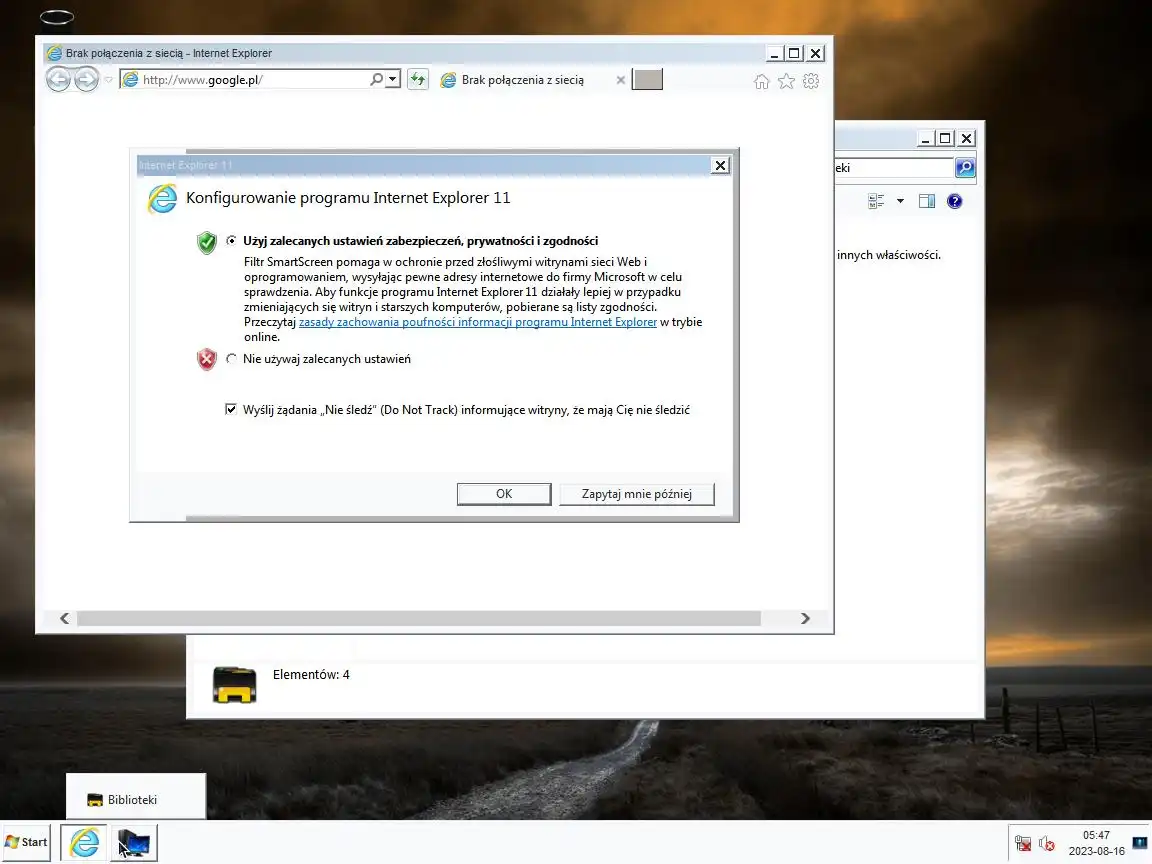
Task: Toggle the preview pane in Libraries window
Action: [926, 201]
